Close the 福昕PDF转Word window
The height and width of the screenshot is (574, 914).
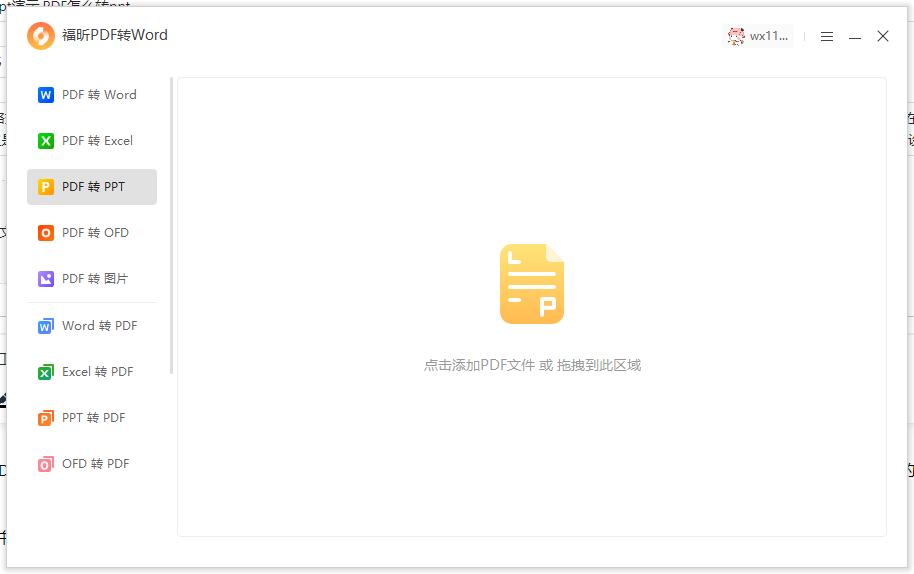tap(883, 36)
